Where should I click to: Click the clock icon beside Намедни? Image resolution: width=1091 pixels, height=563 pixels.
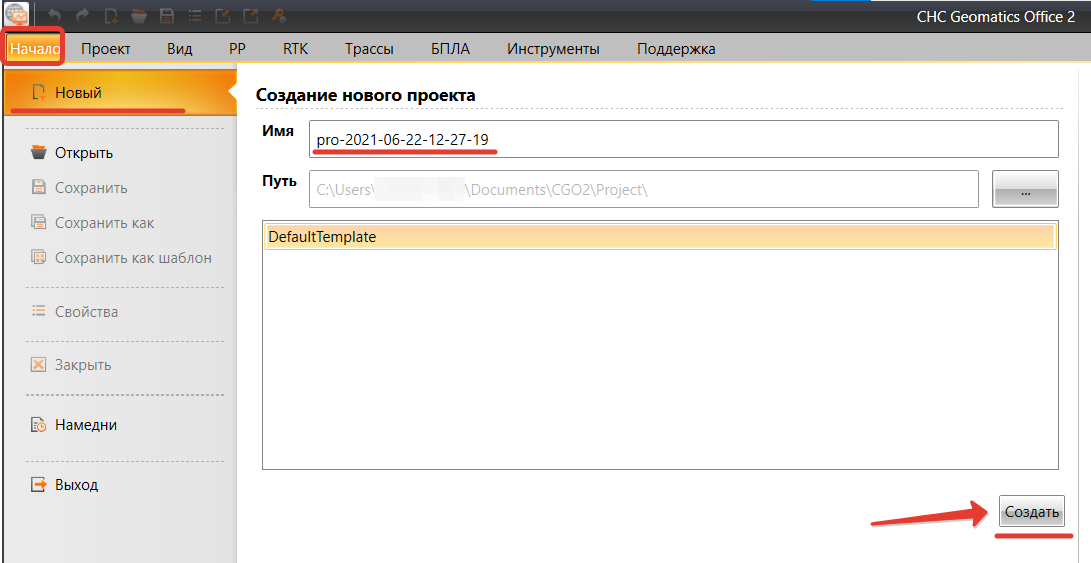[x=39, y=425]
